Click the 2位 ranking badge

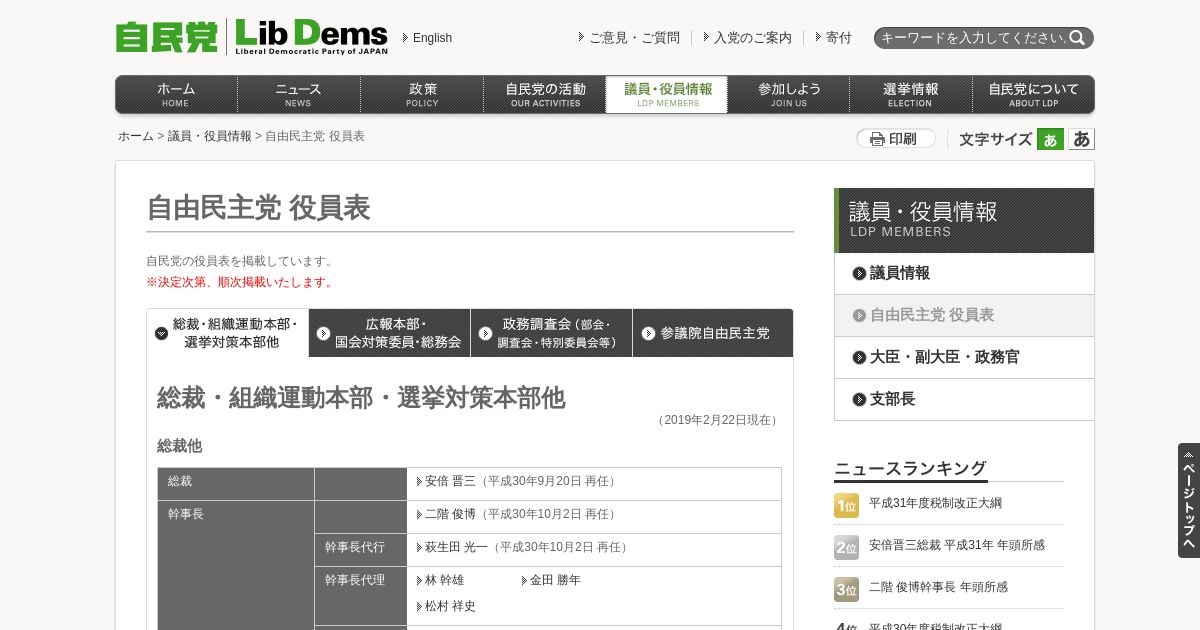coord(846,547)
